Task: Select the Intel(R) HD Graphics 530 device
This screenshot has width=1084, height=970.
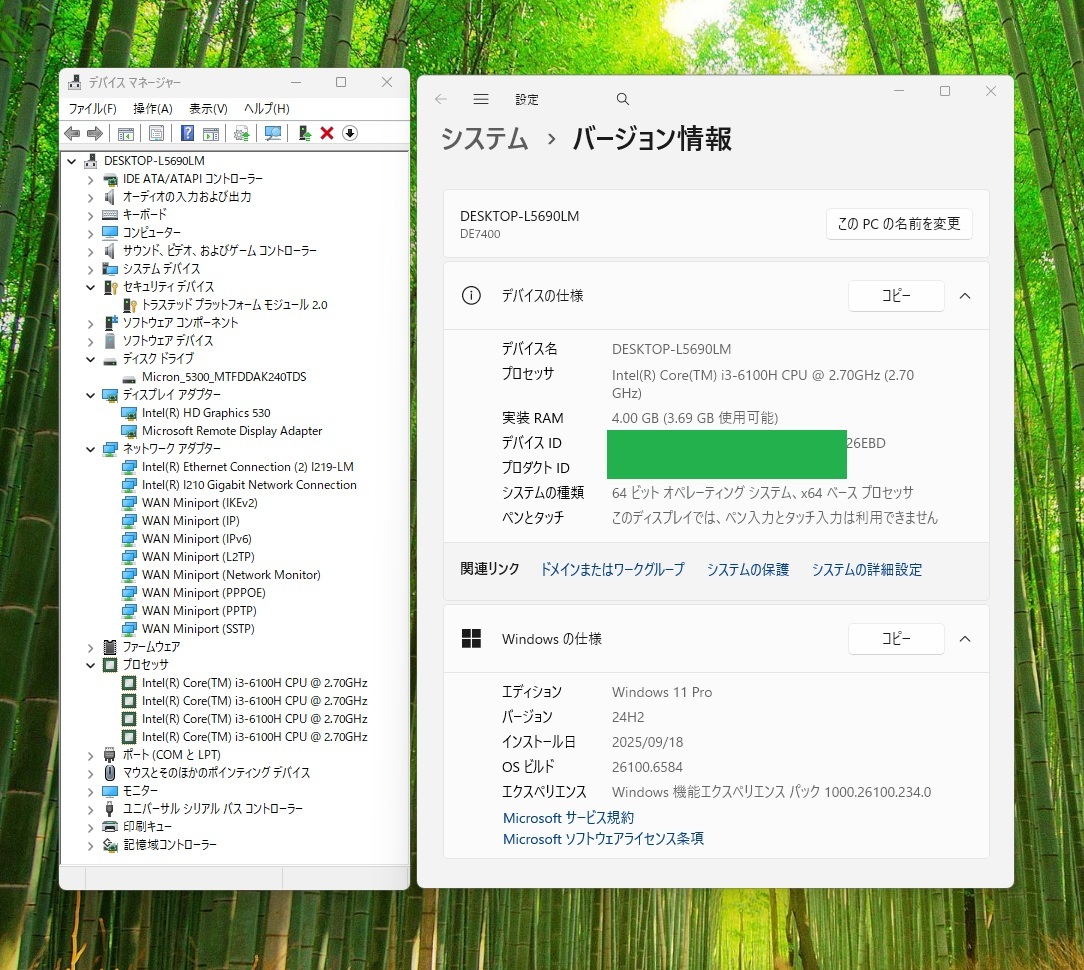Action: click(x=206, y=413)
